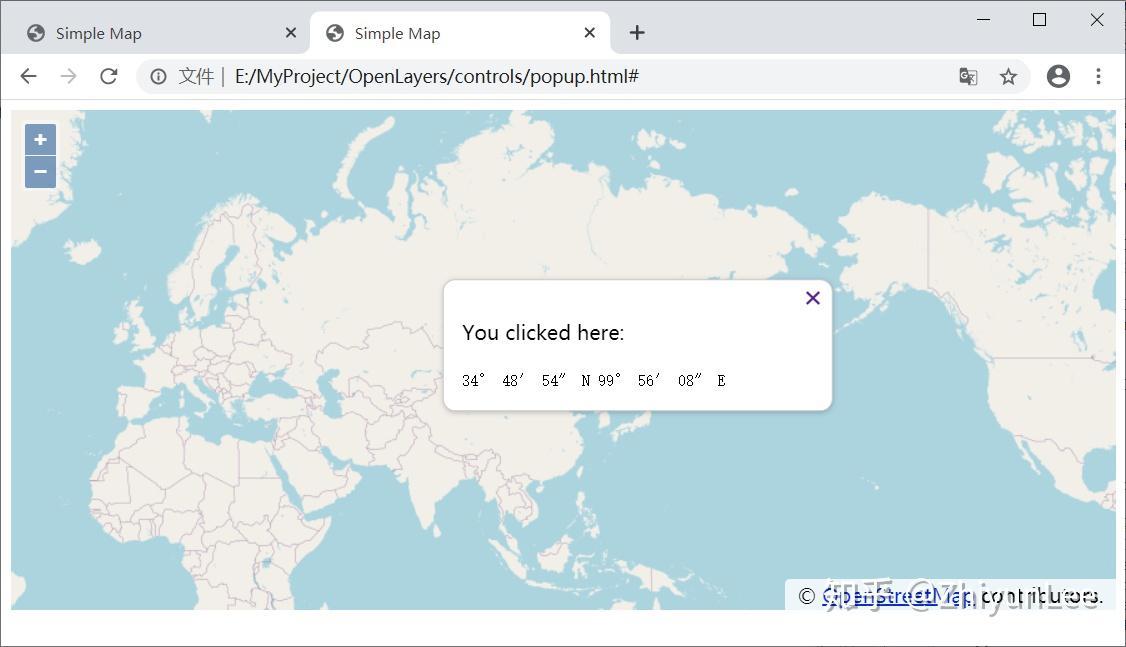Click the translate page icon in address bar
Viewport: 1126px width, 647px height.
tap(967, 76)
